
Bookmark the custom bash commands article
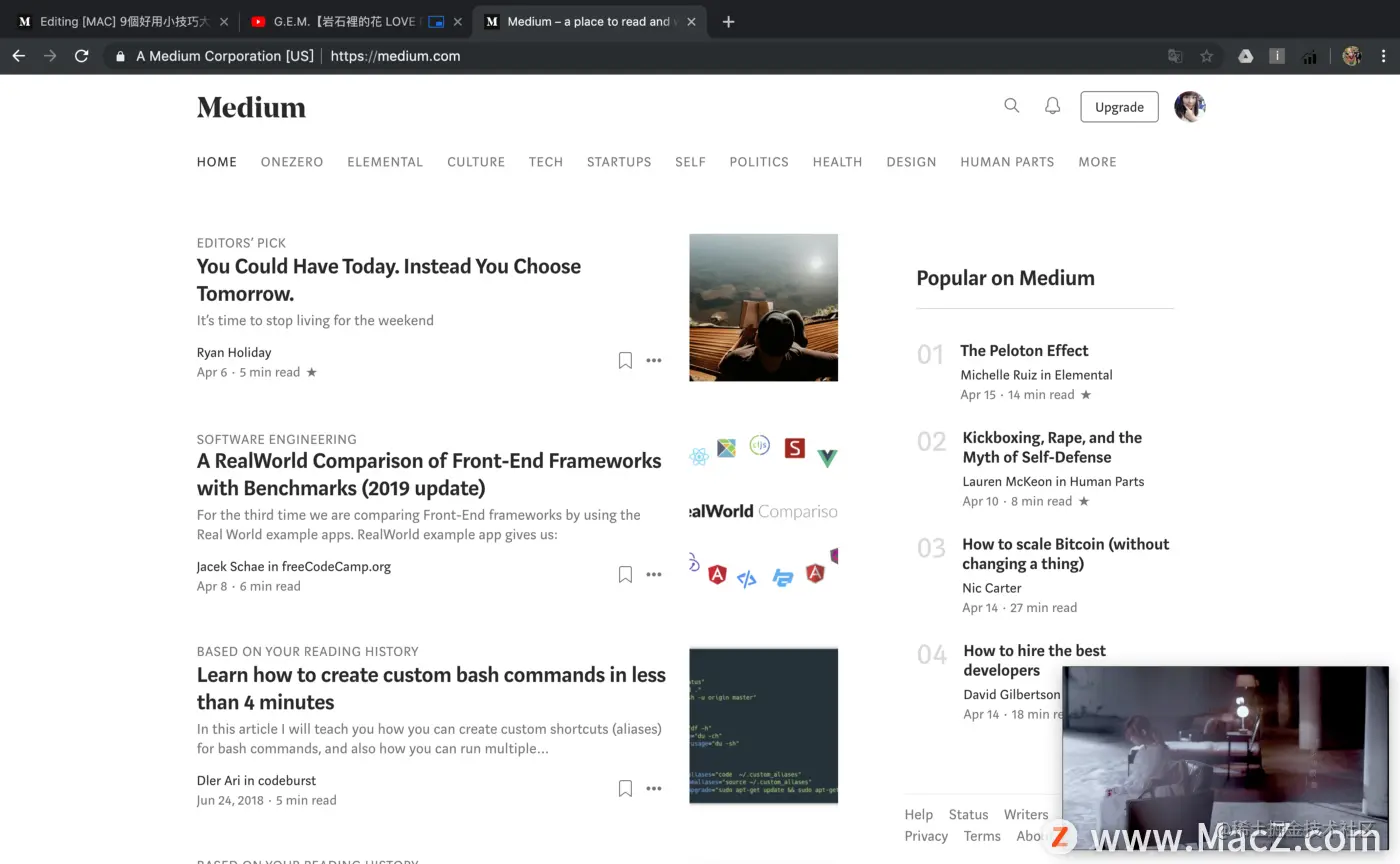pos(625,788)
